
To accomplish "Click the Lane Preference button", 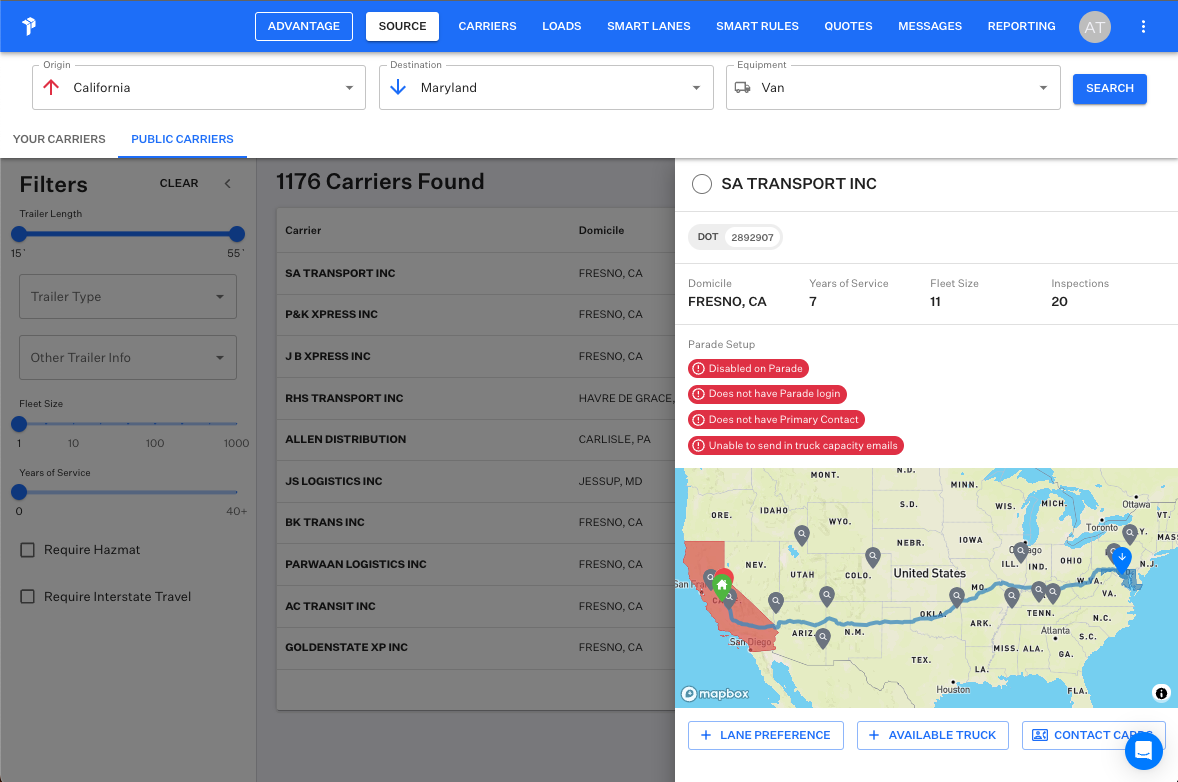I will tap(765, 735).
